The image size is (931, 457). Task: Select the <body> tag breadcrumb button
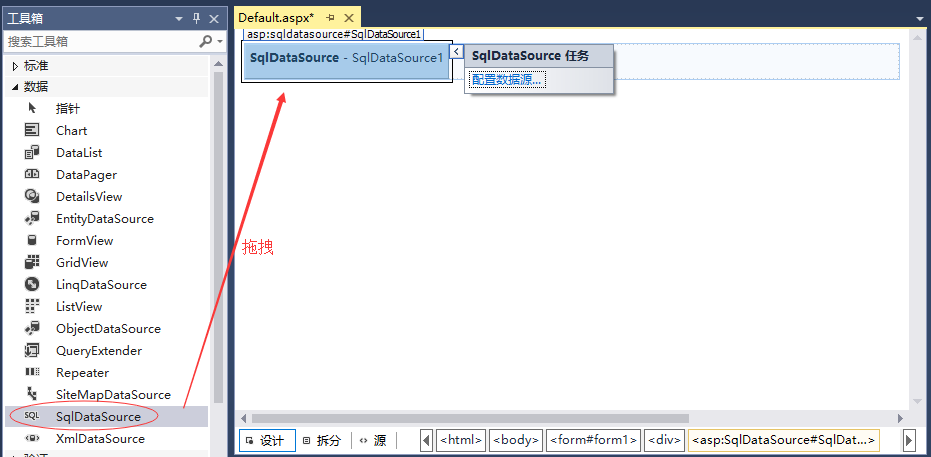(516, 440)
